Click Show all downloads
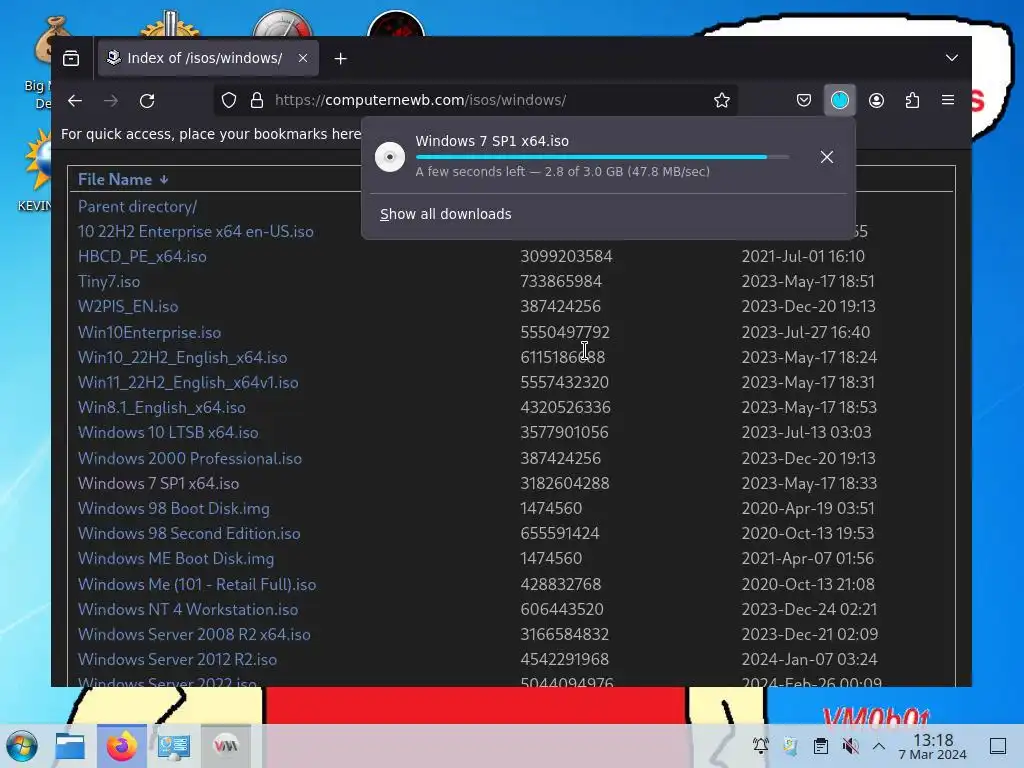The height and width of the screenshot is (768, 1024). pyautogui.click(x=445, y=214)
